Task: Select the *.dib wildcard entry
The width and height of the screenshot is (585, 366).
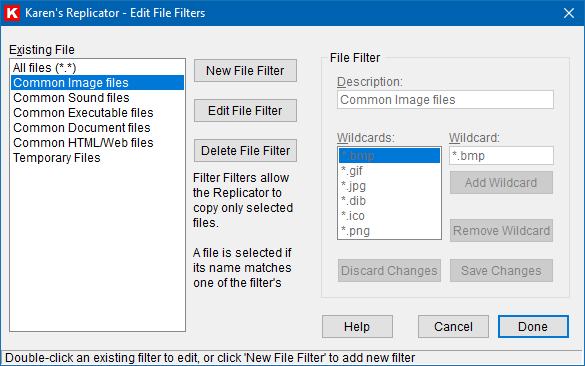Action: coord(389,201)
